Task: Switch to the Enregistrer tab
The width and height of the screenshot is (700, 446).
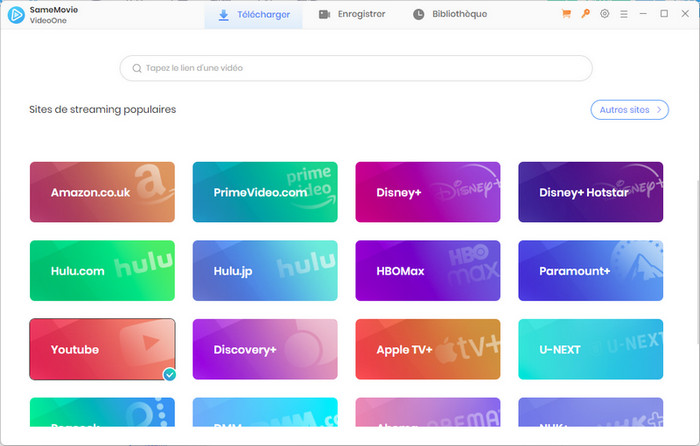Action: [x=352, y=14]
